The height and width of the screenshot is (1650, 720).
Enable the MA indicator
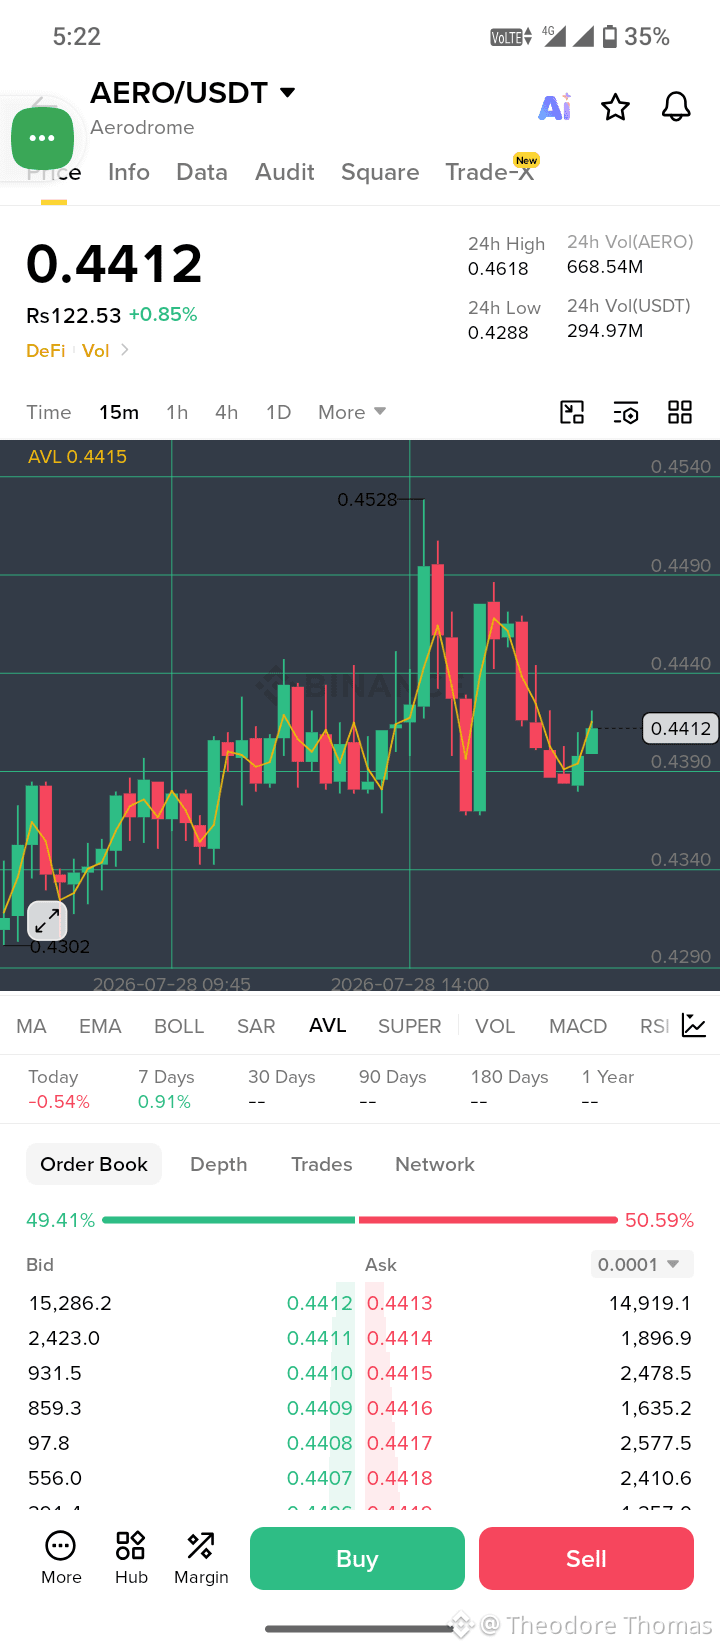(x=32, y=1026)
